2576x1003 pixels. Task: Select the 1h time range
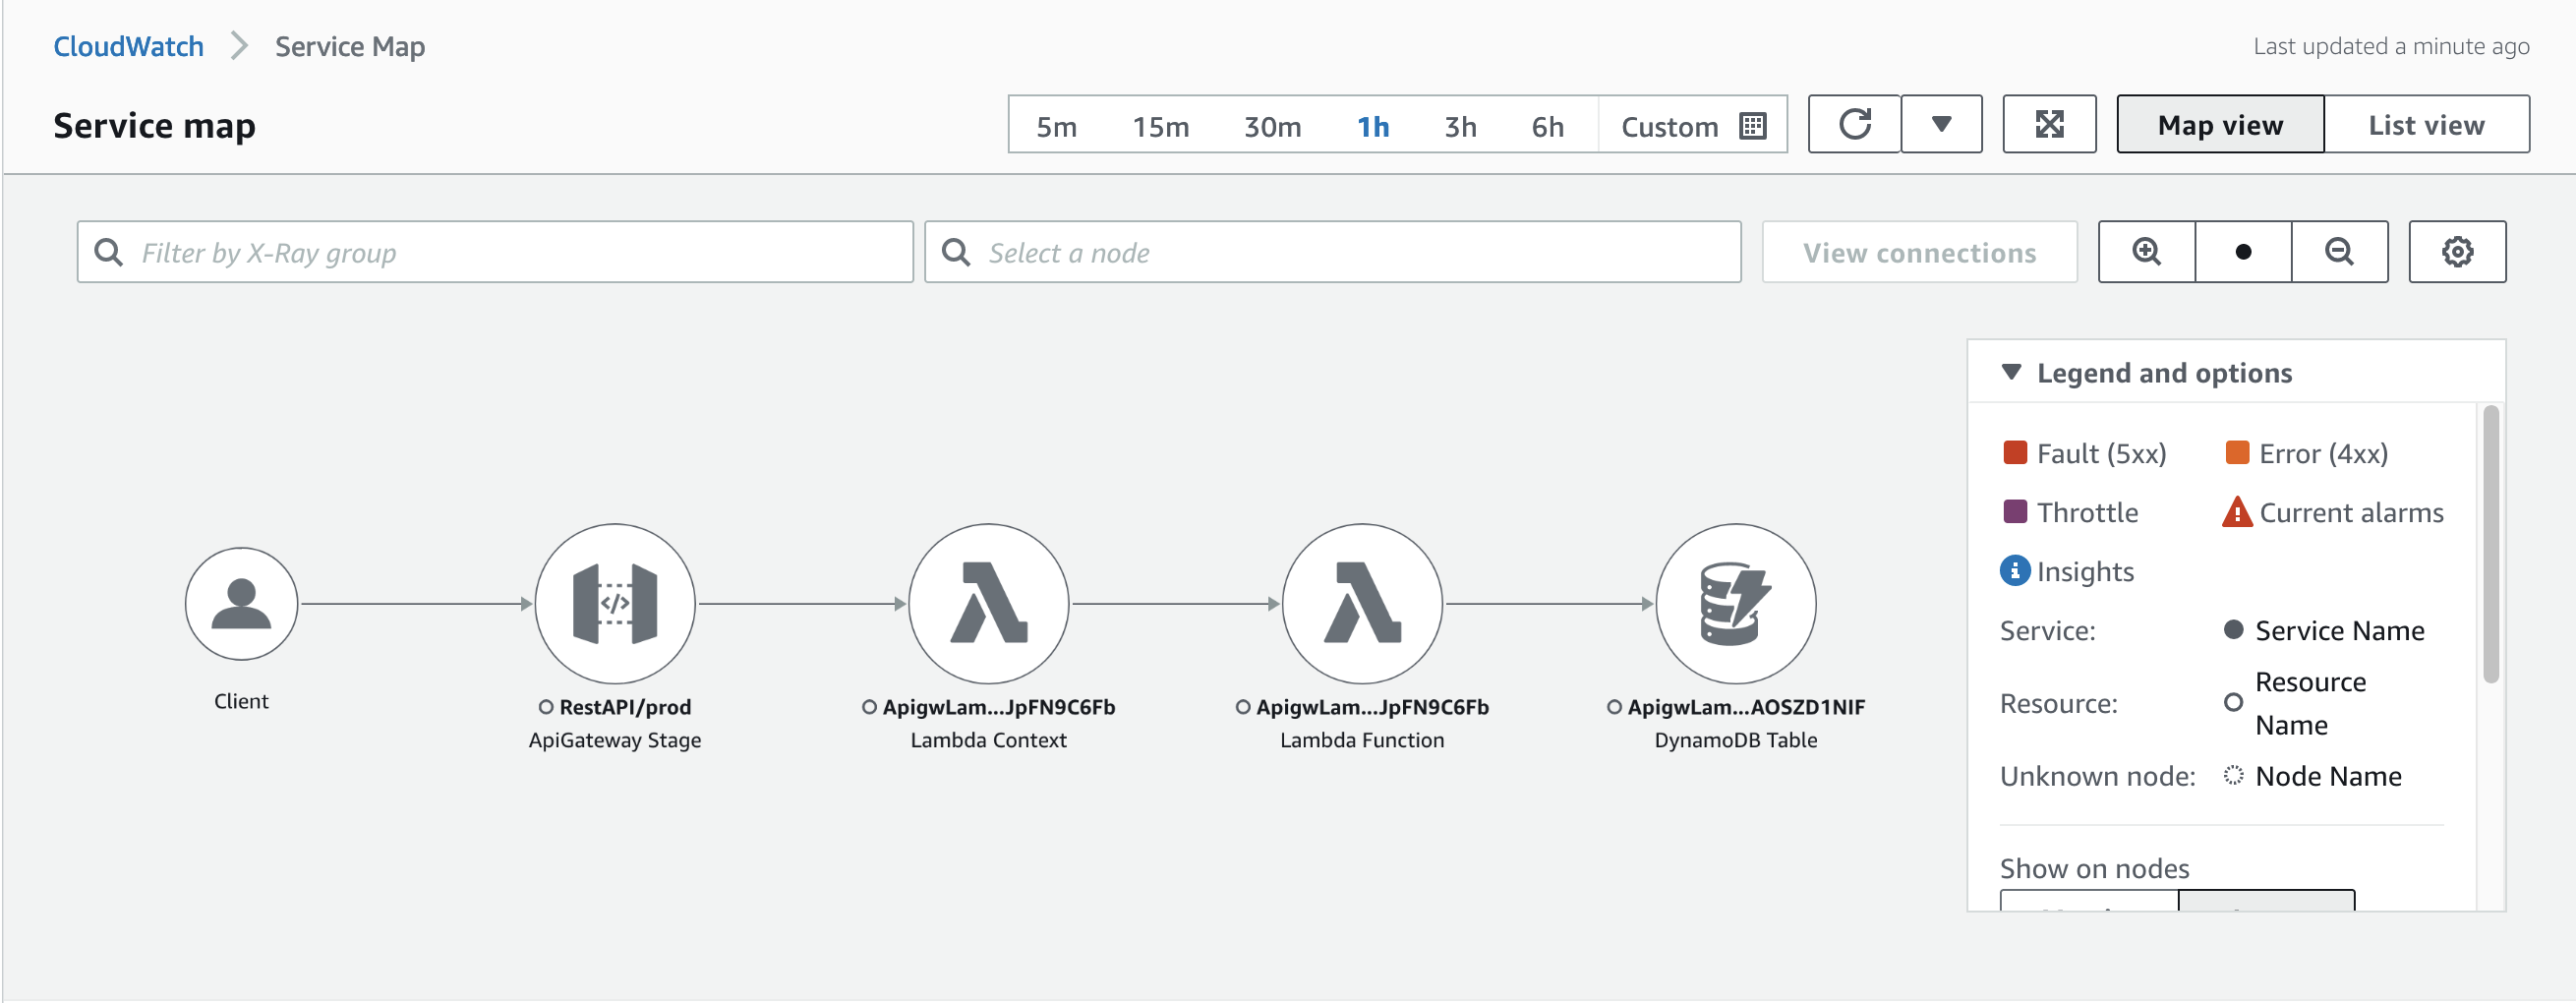click(x=1373, y=126)
